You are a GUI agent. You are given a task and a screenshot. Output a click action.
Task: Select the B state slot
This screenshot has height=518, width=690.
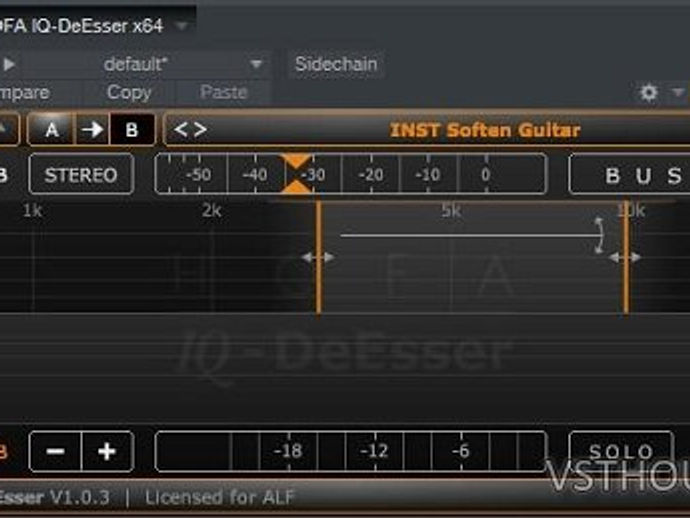click(132, 129)
